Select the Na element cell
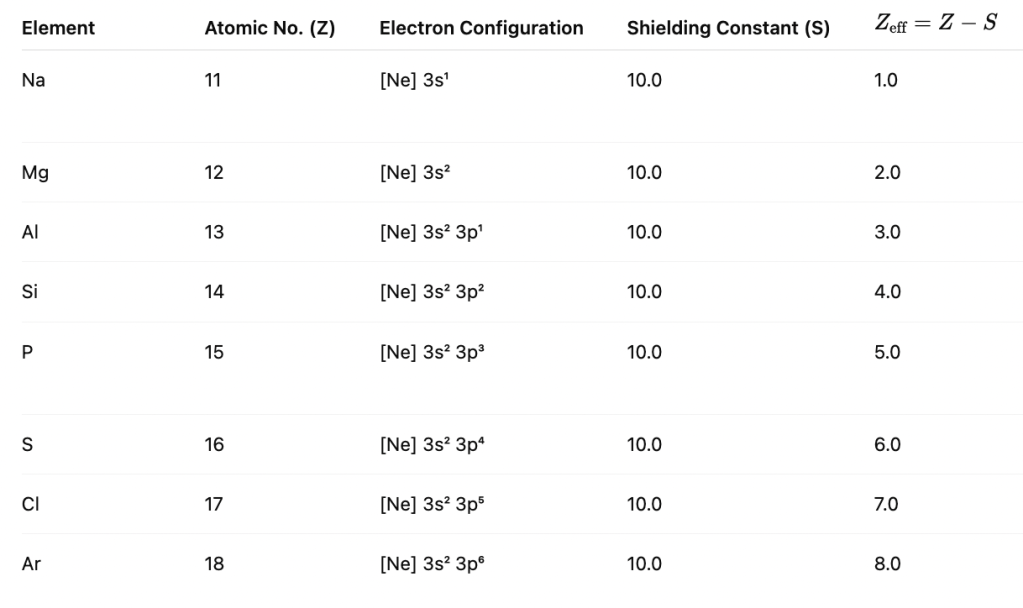This screenshot has width=1023, height=608. tap(33, 80)
